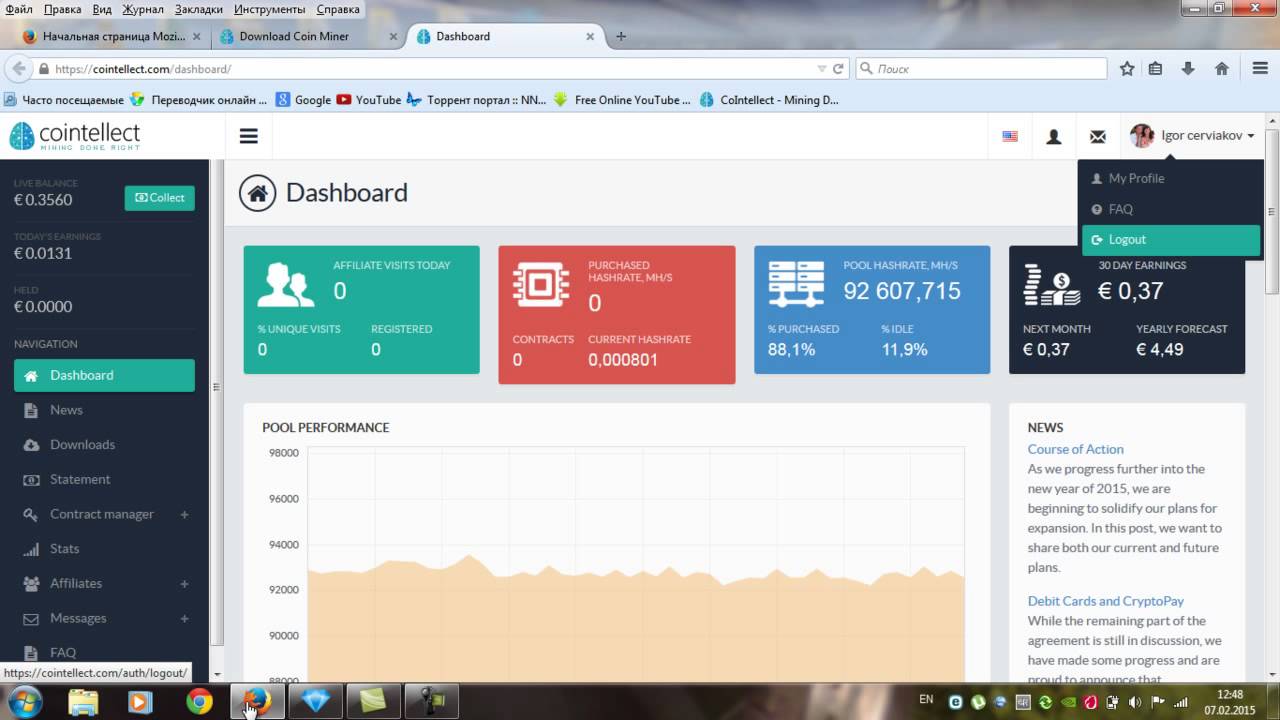Open the bookmarks list icon in toolbar

click(1155, 69)
